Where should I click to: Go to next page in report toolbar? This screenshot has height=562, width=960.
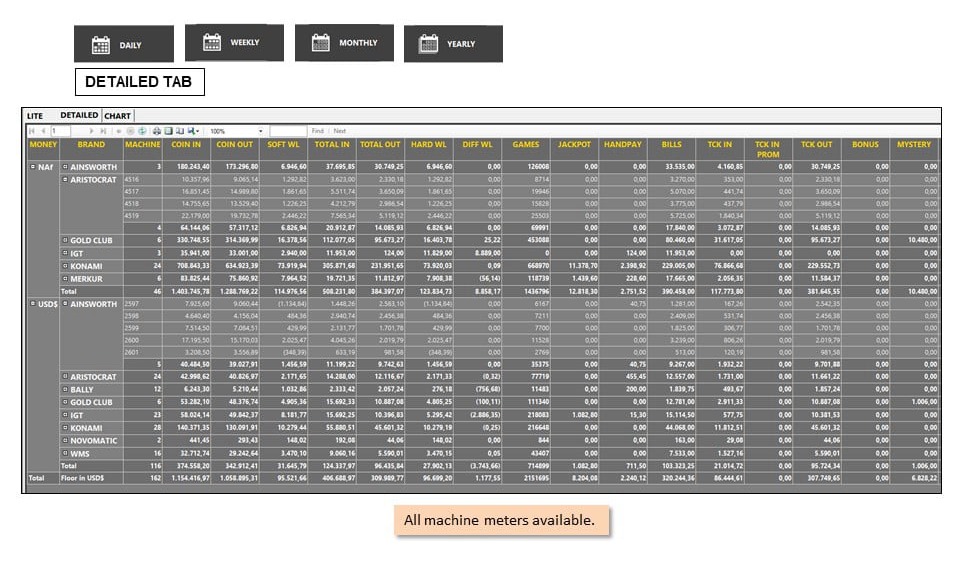92,131
